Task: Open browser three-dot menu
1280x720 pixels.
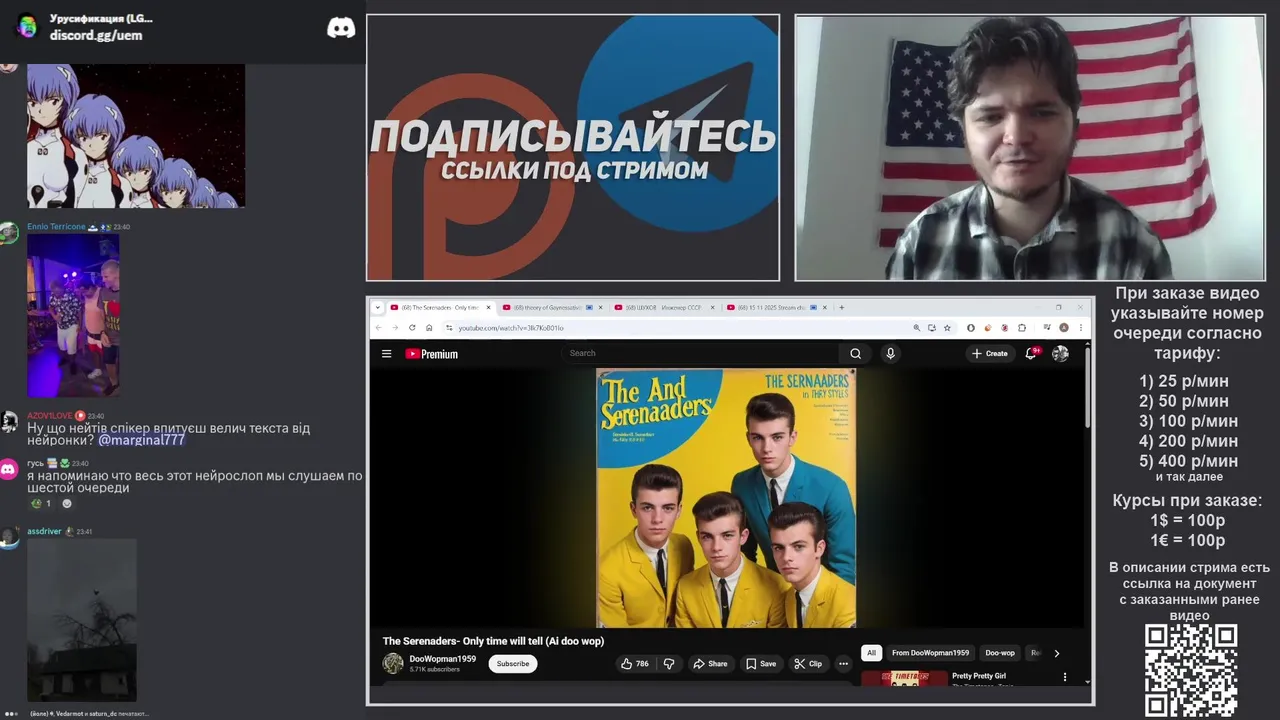Action: pos(1082,327)
